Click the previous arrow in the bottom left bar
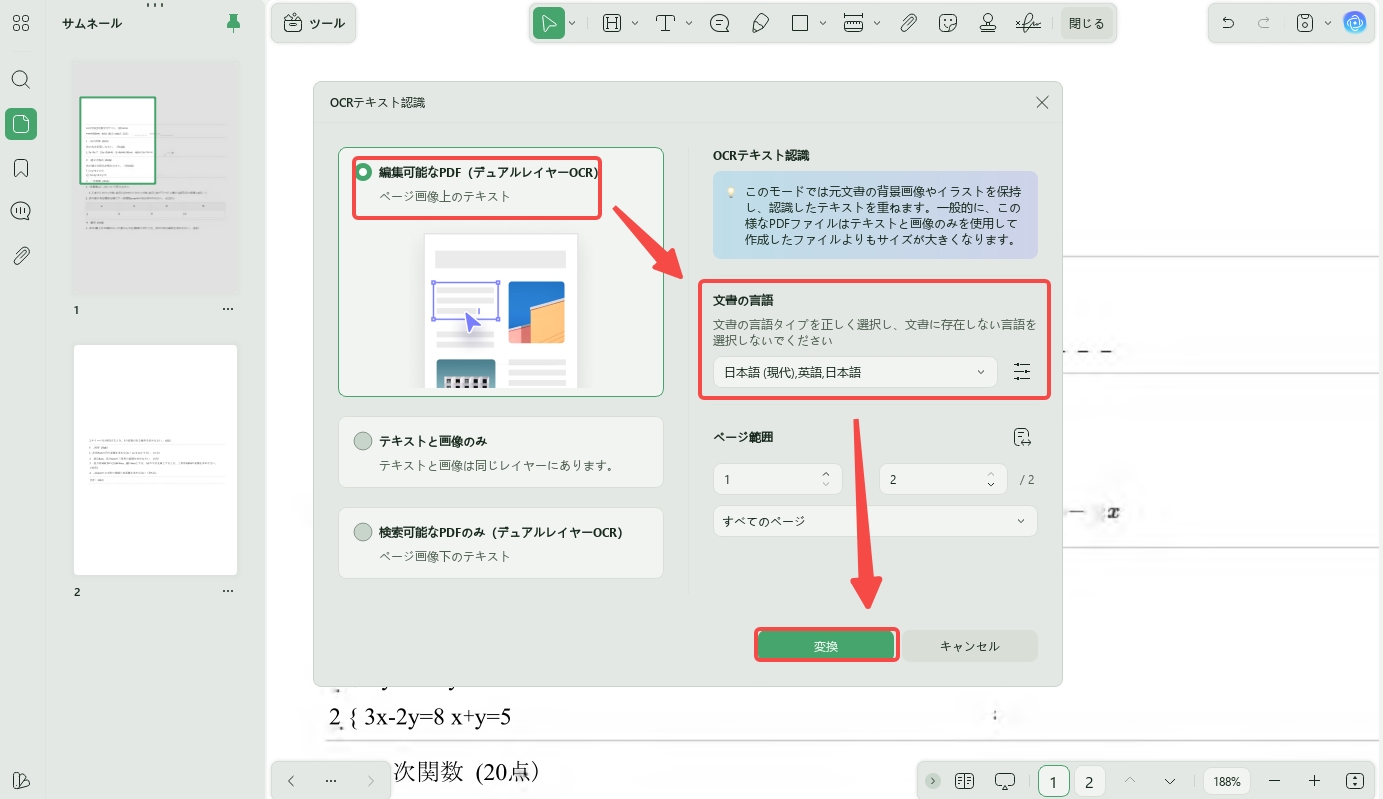Screen dimensions: 1383x799 coord(290,781)
